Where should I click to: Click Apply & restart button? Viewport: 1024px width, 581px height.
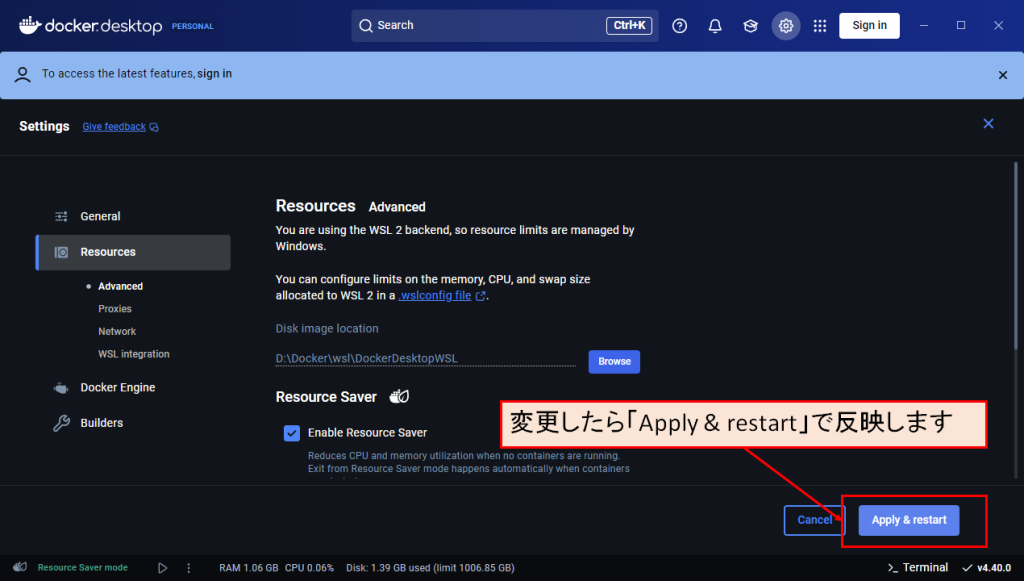[908, 520]
